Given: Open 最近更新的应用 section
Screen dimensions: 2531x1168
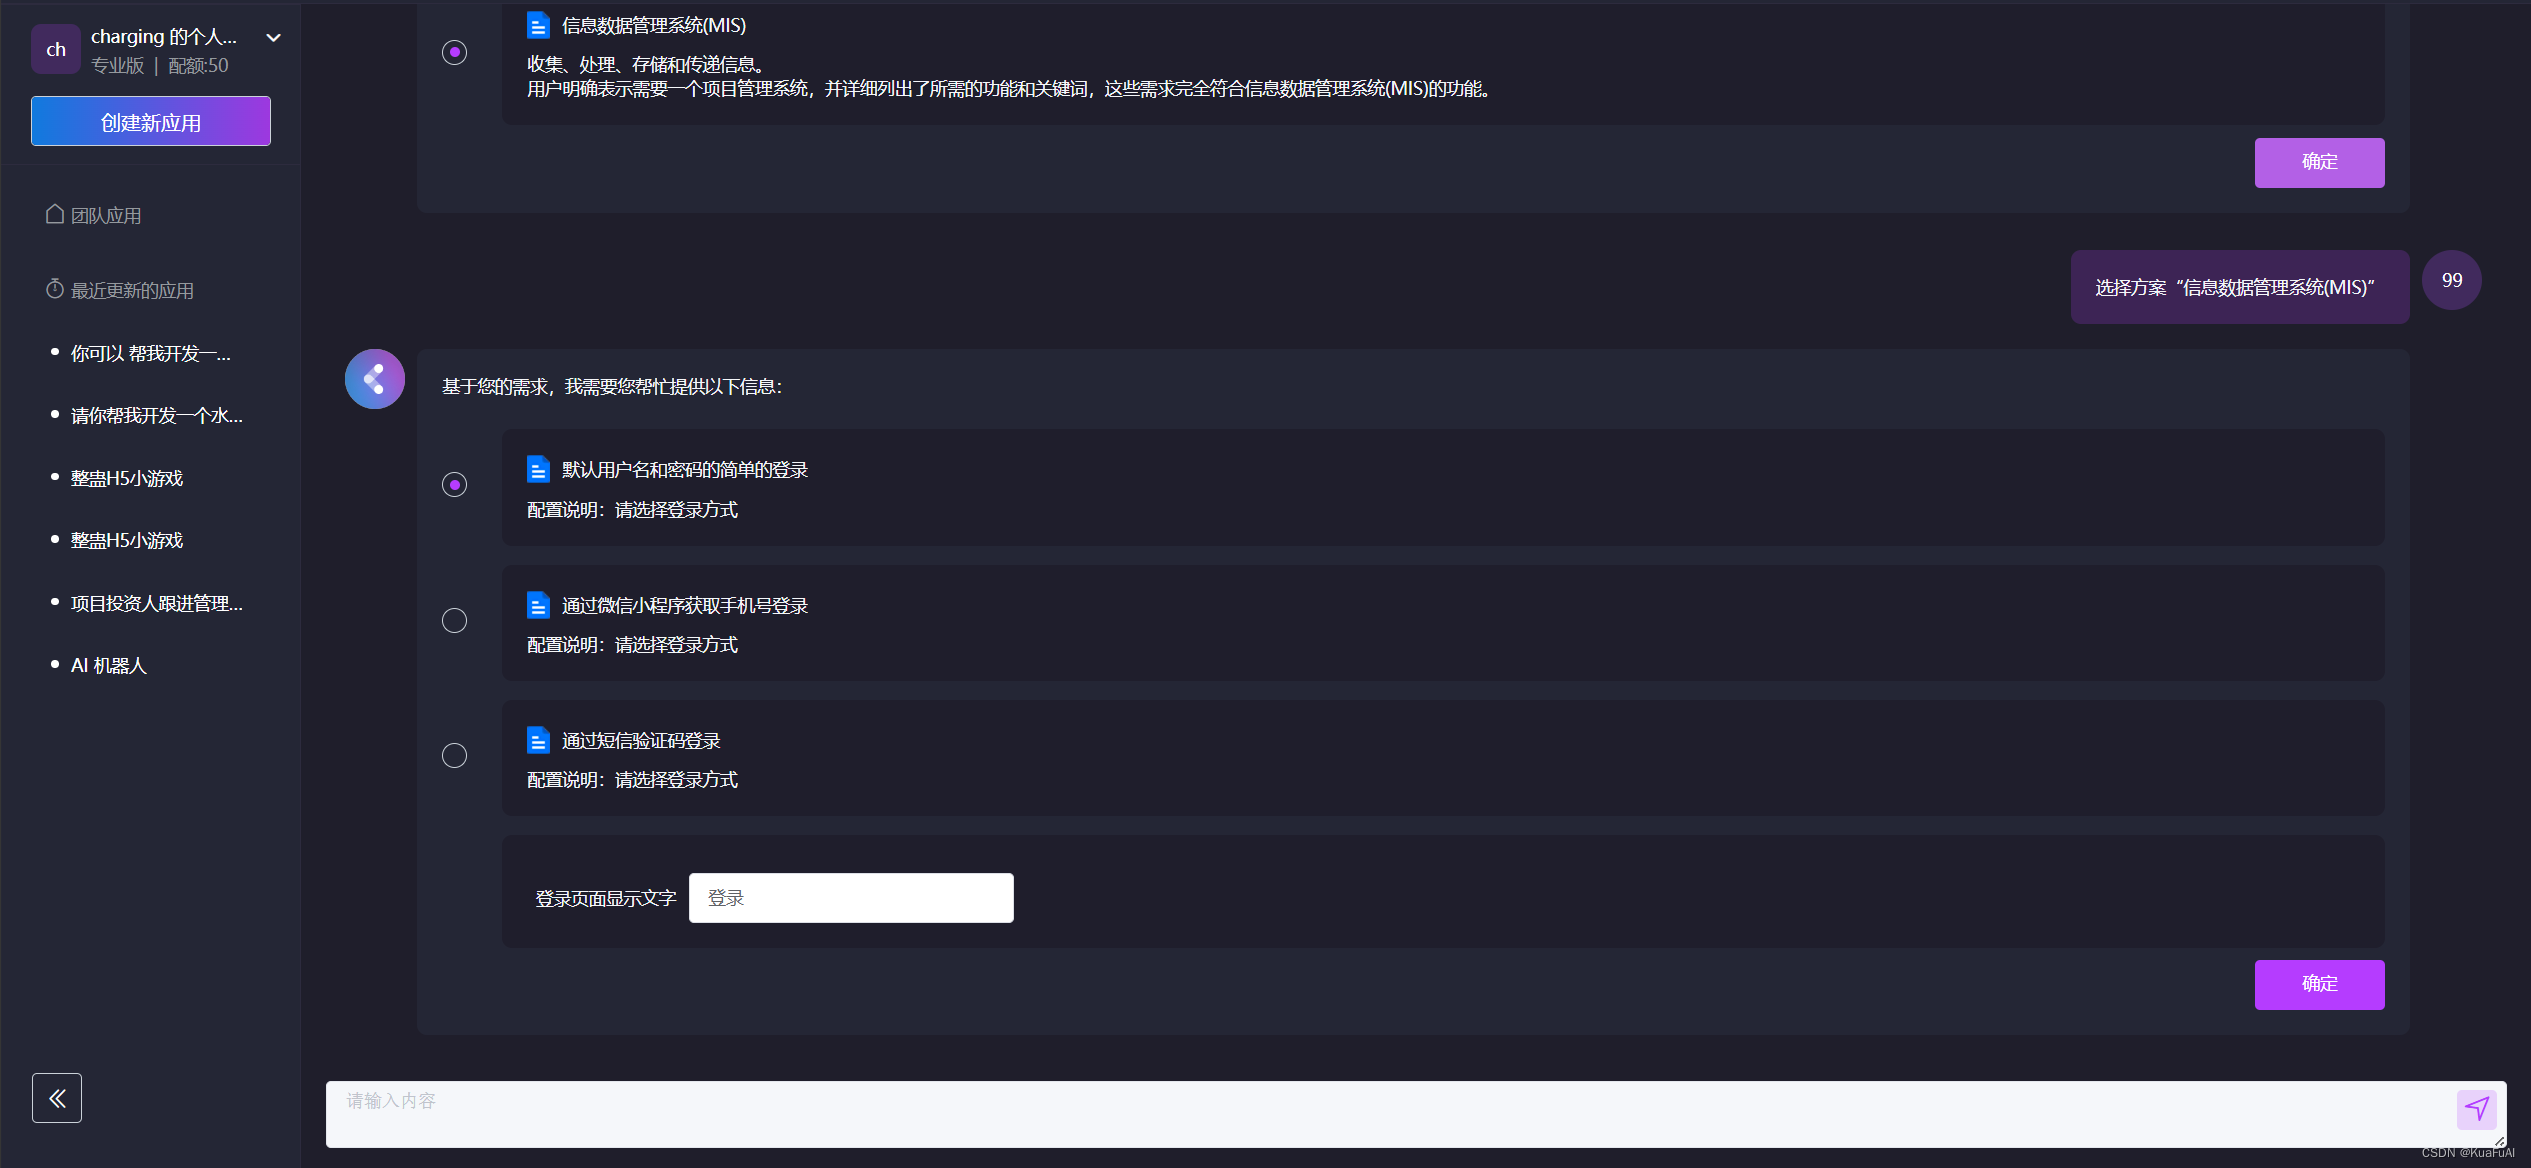Looking at the screenshot, I should pos(131,290).
